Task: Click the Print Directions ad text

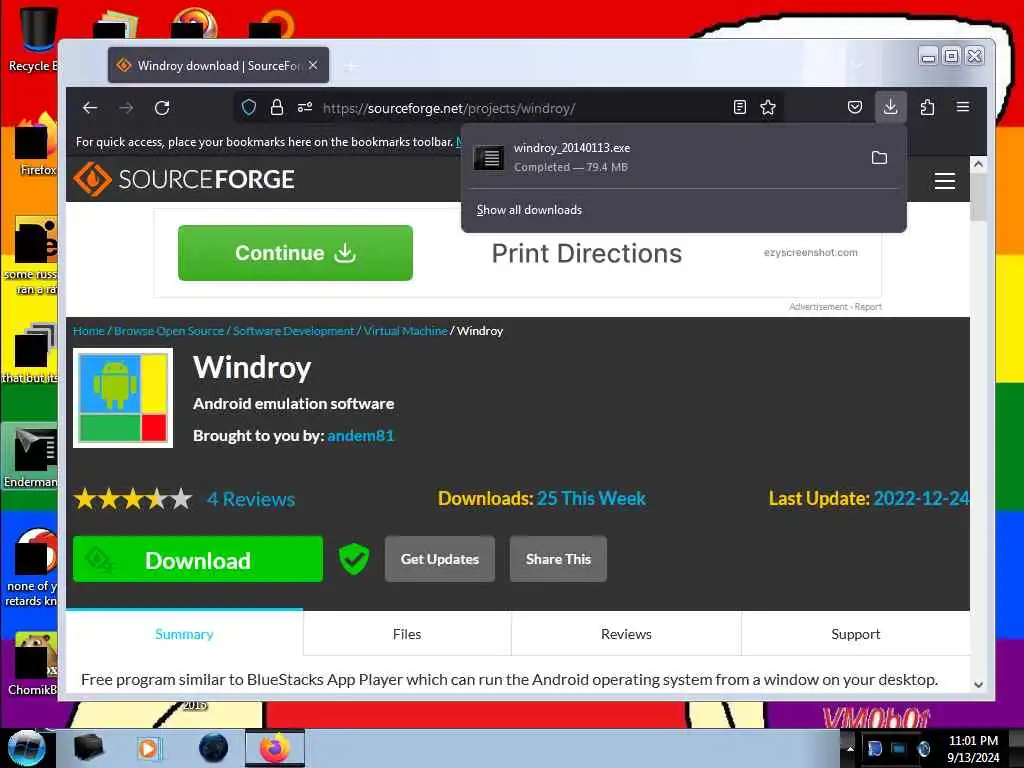Action: point(586,253)
